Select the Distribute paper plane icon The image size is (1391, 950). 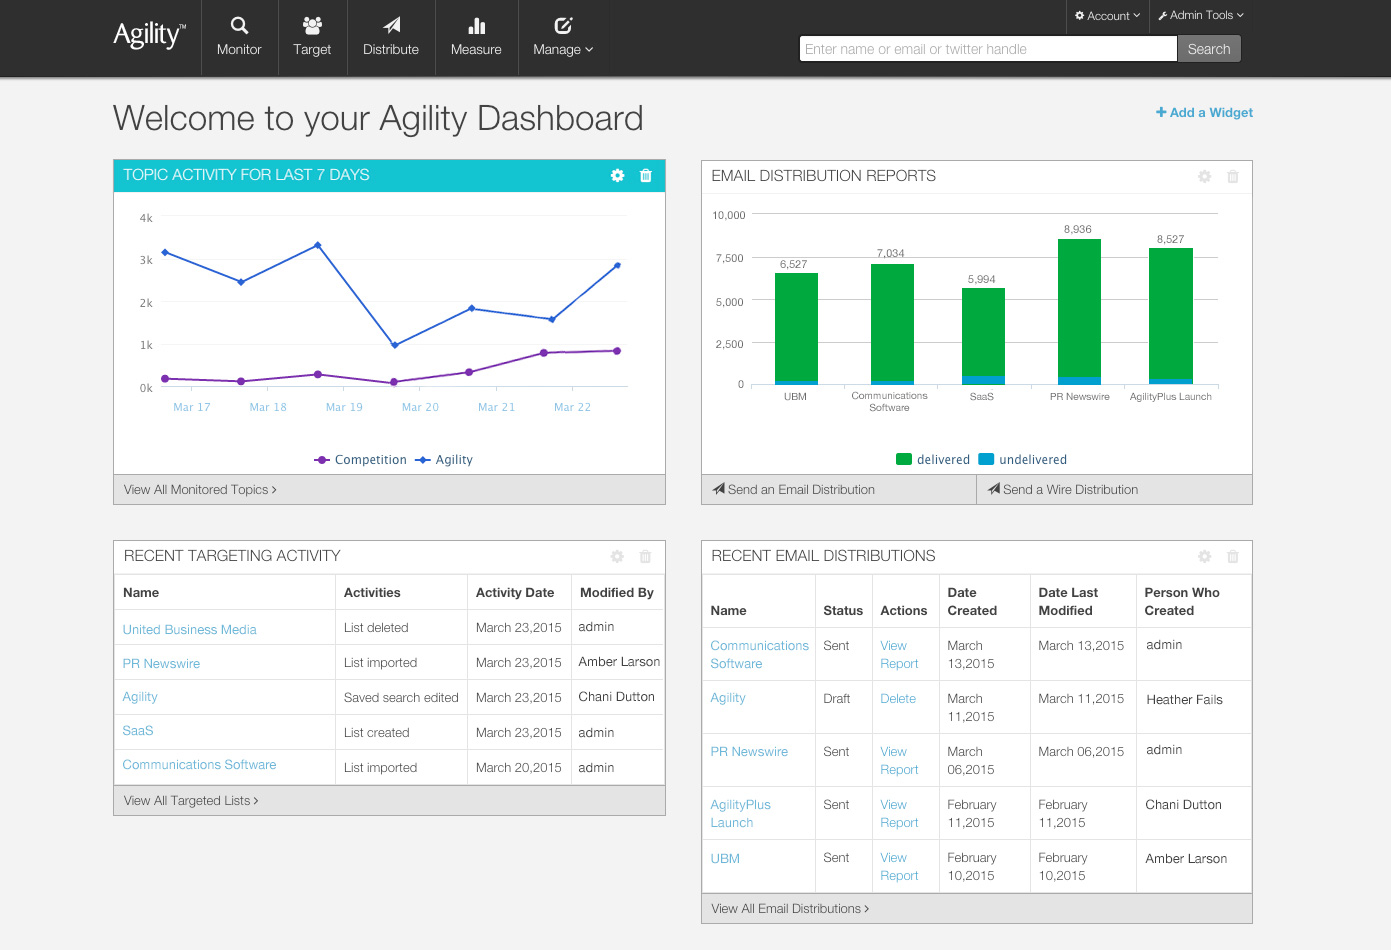pos(391,26)
